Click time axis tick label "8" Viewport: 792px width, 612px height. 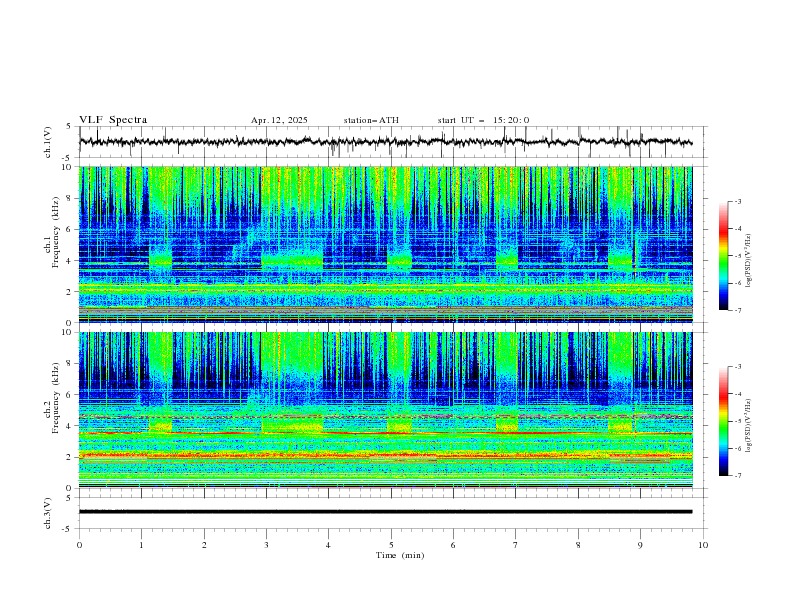(578, 545)
